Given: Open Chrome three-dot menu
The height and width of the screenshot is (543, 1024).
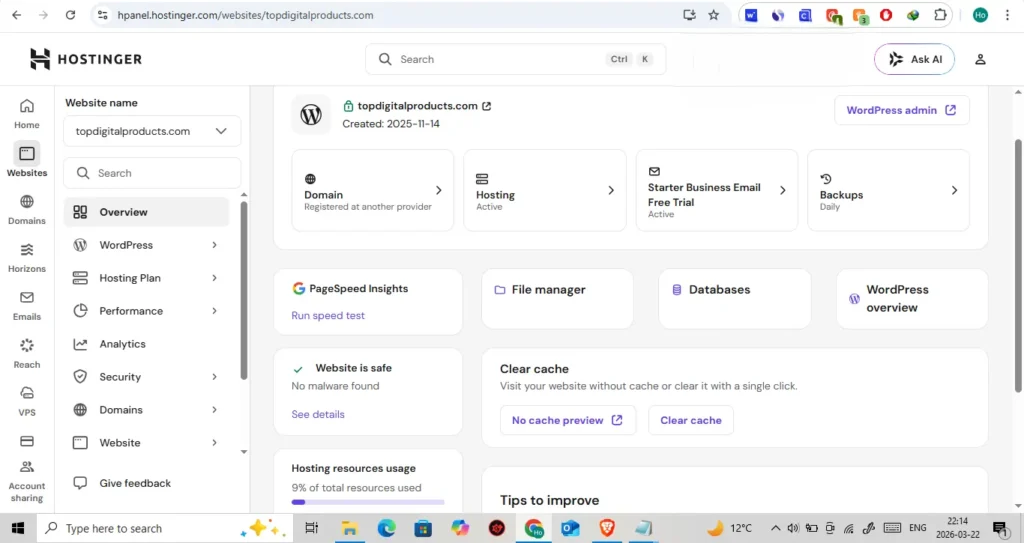Looking at the screenshot, I should [1007, 15].
